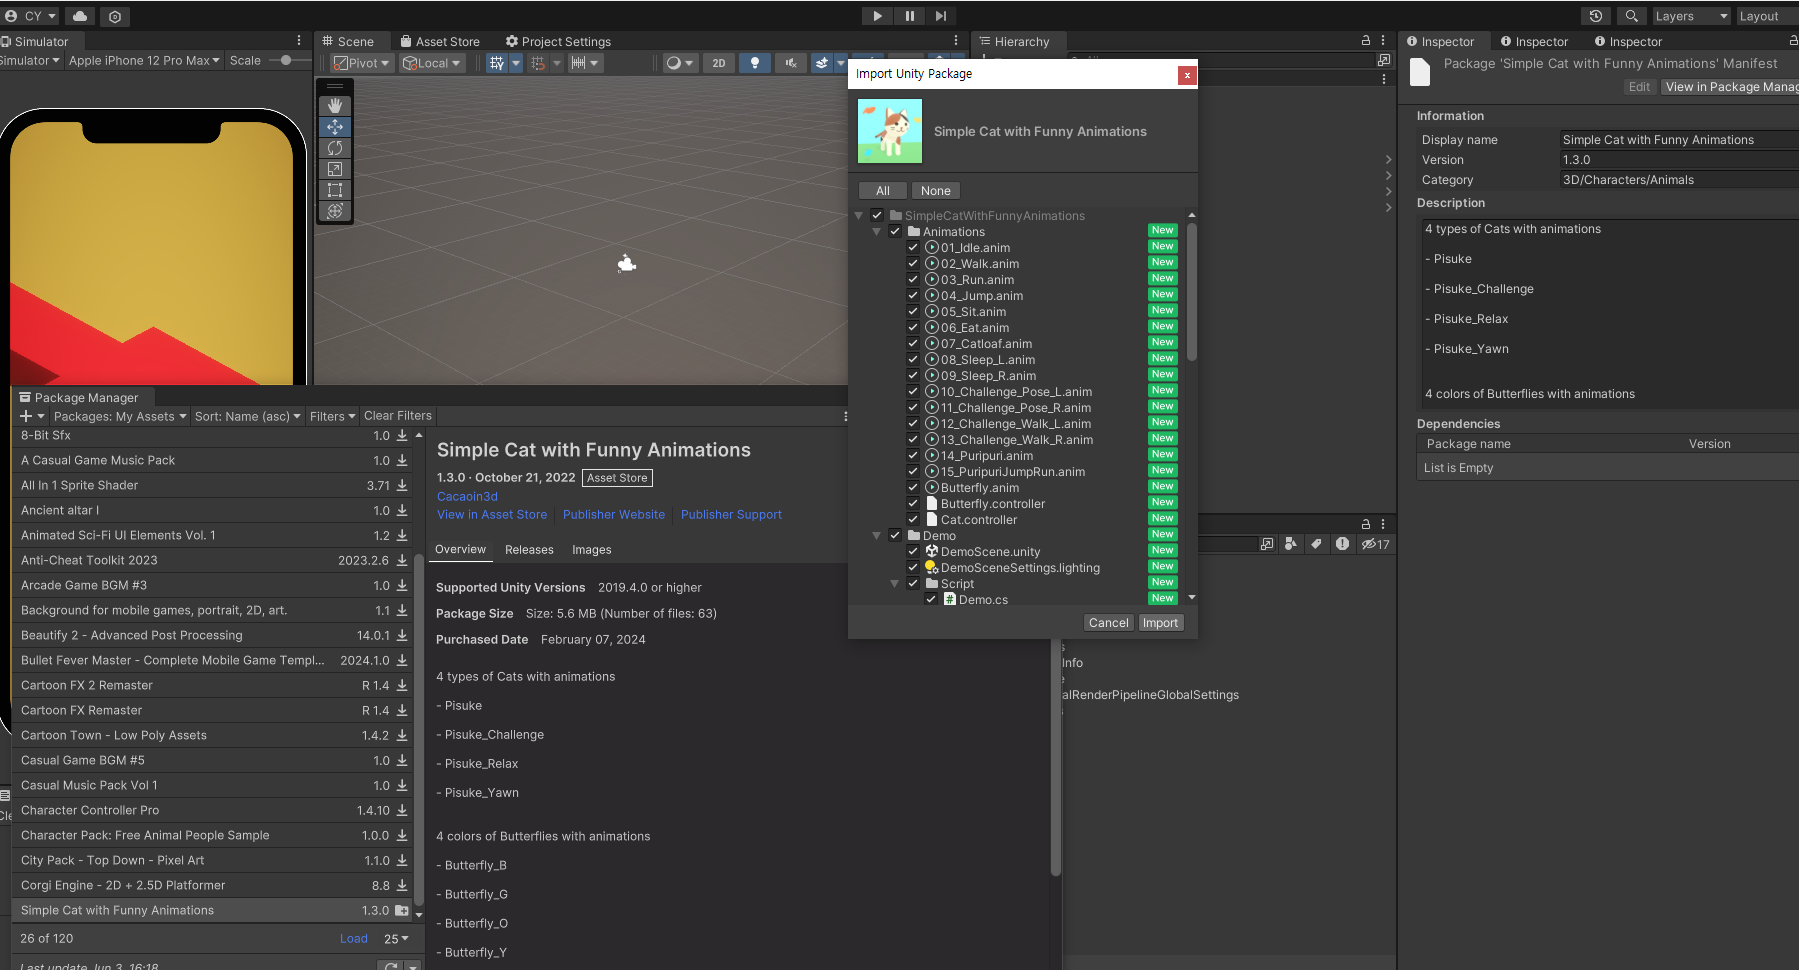Open Packages: My Assets dropdown
This screenshot has width=1799, height=970.
120,417
